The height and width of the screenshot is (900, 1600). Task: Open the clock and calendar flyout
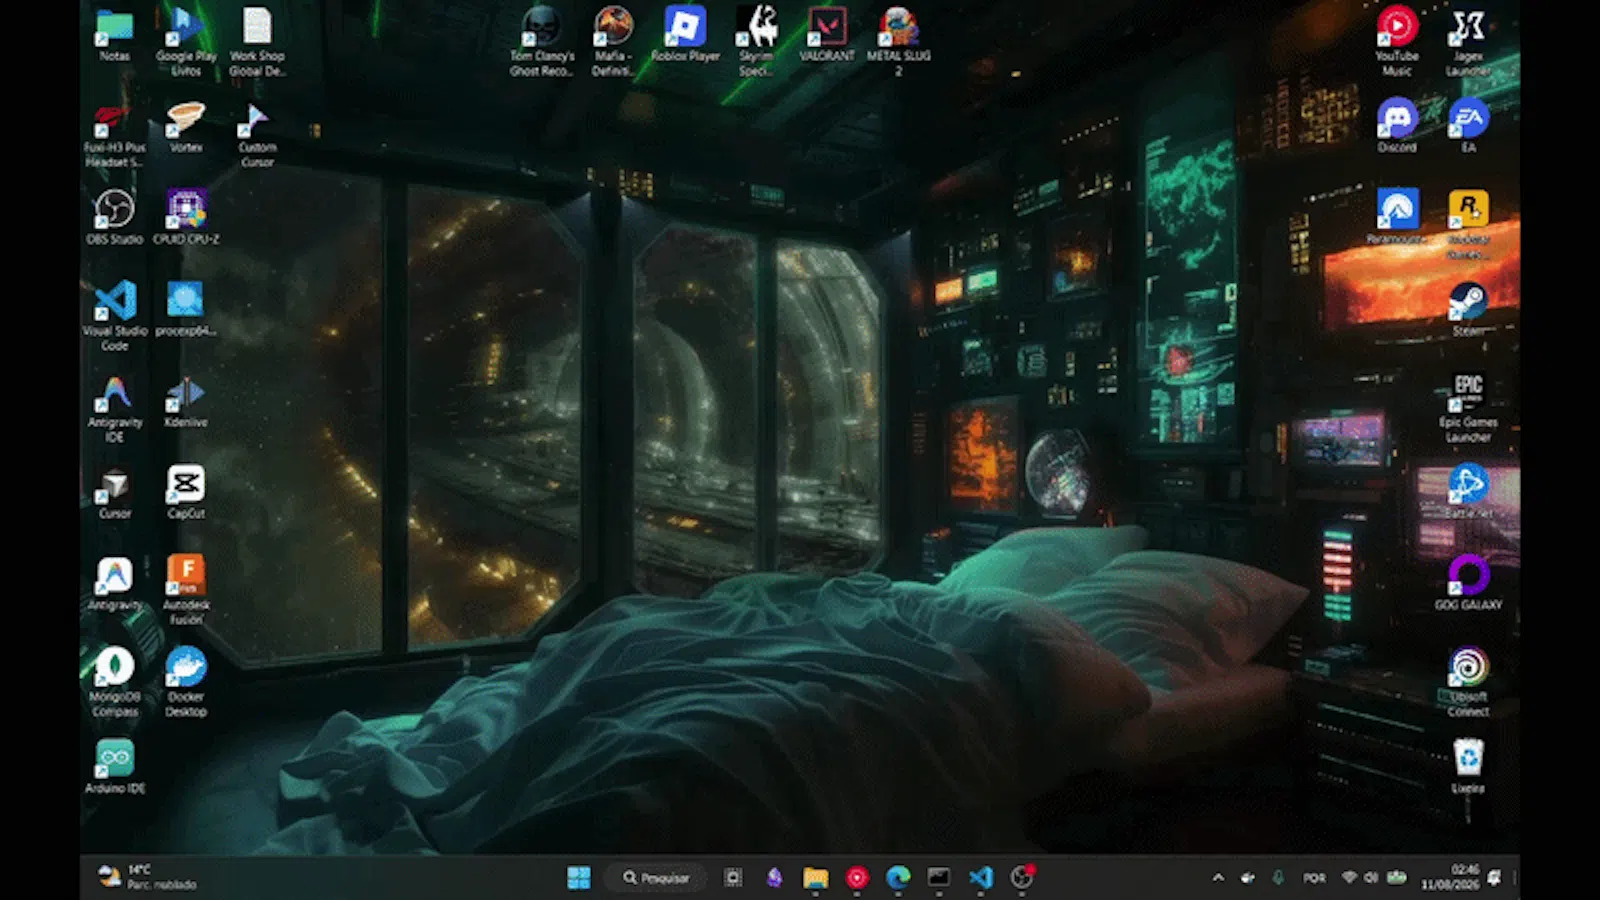point(1450,877)
